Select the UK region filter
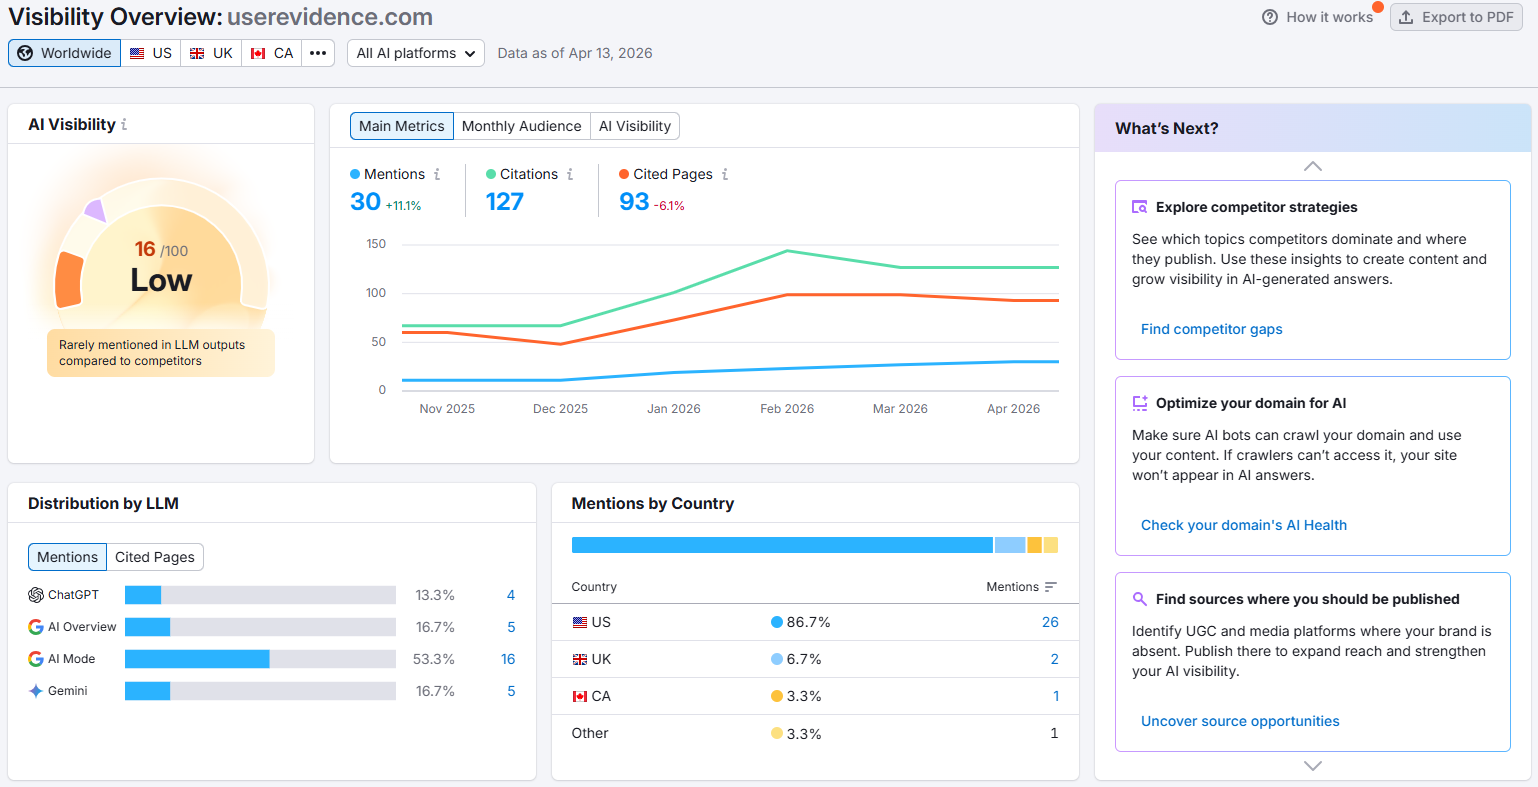The height and width of the screenshot is (787, 1538). click(211, 53)
